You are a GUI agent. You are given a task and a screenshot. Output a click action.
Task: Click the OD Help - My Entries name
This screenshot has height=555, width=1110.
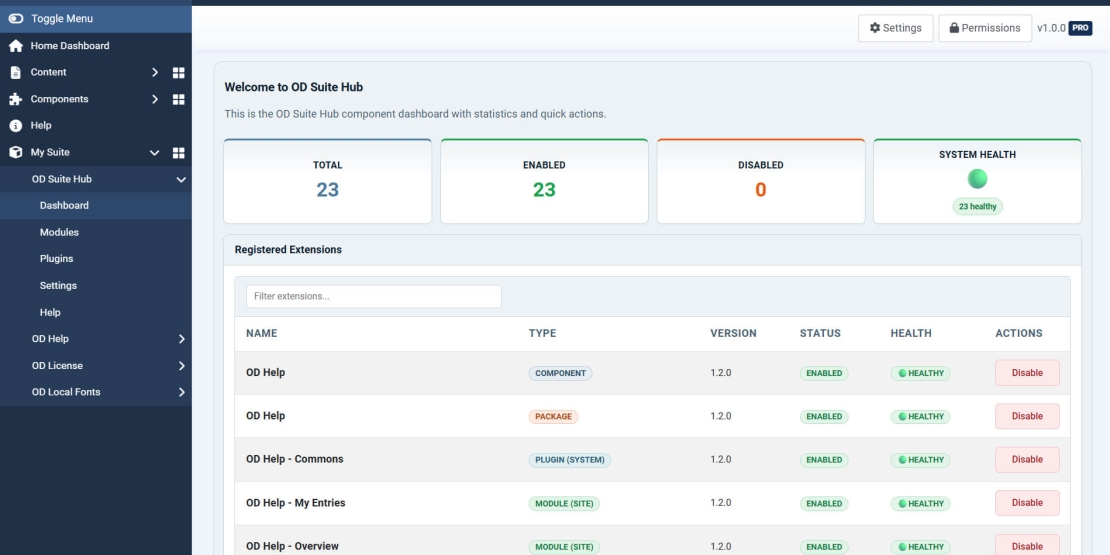coord(296,503)
